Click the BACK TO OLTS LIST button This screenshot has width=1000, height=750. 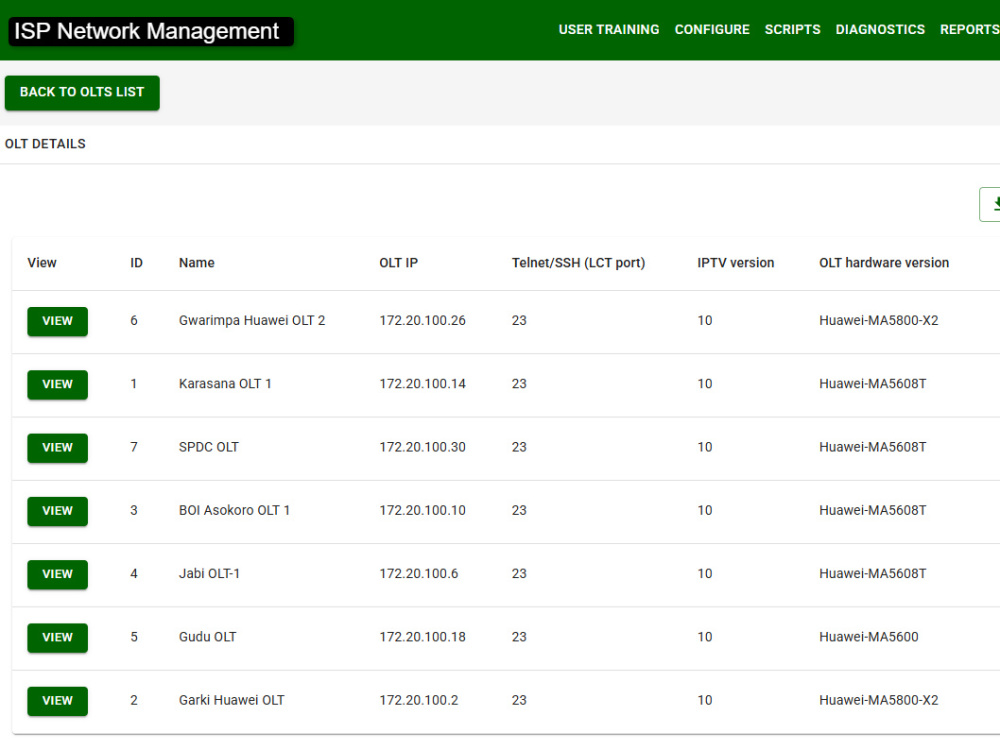point(82,93)
